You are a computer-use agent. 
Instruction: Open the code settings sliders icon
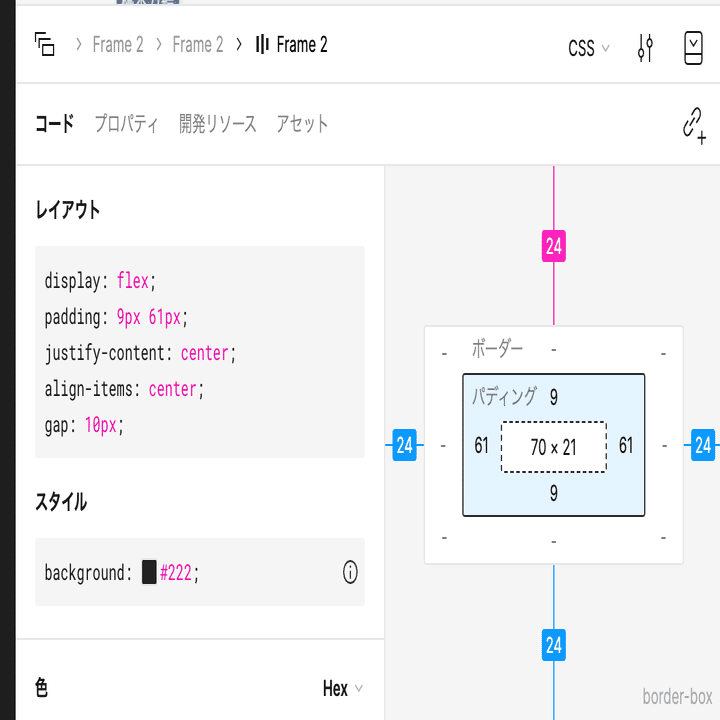[x=645, y=47]
